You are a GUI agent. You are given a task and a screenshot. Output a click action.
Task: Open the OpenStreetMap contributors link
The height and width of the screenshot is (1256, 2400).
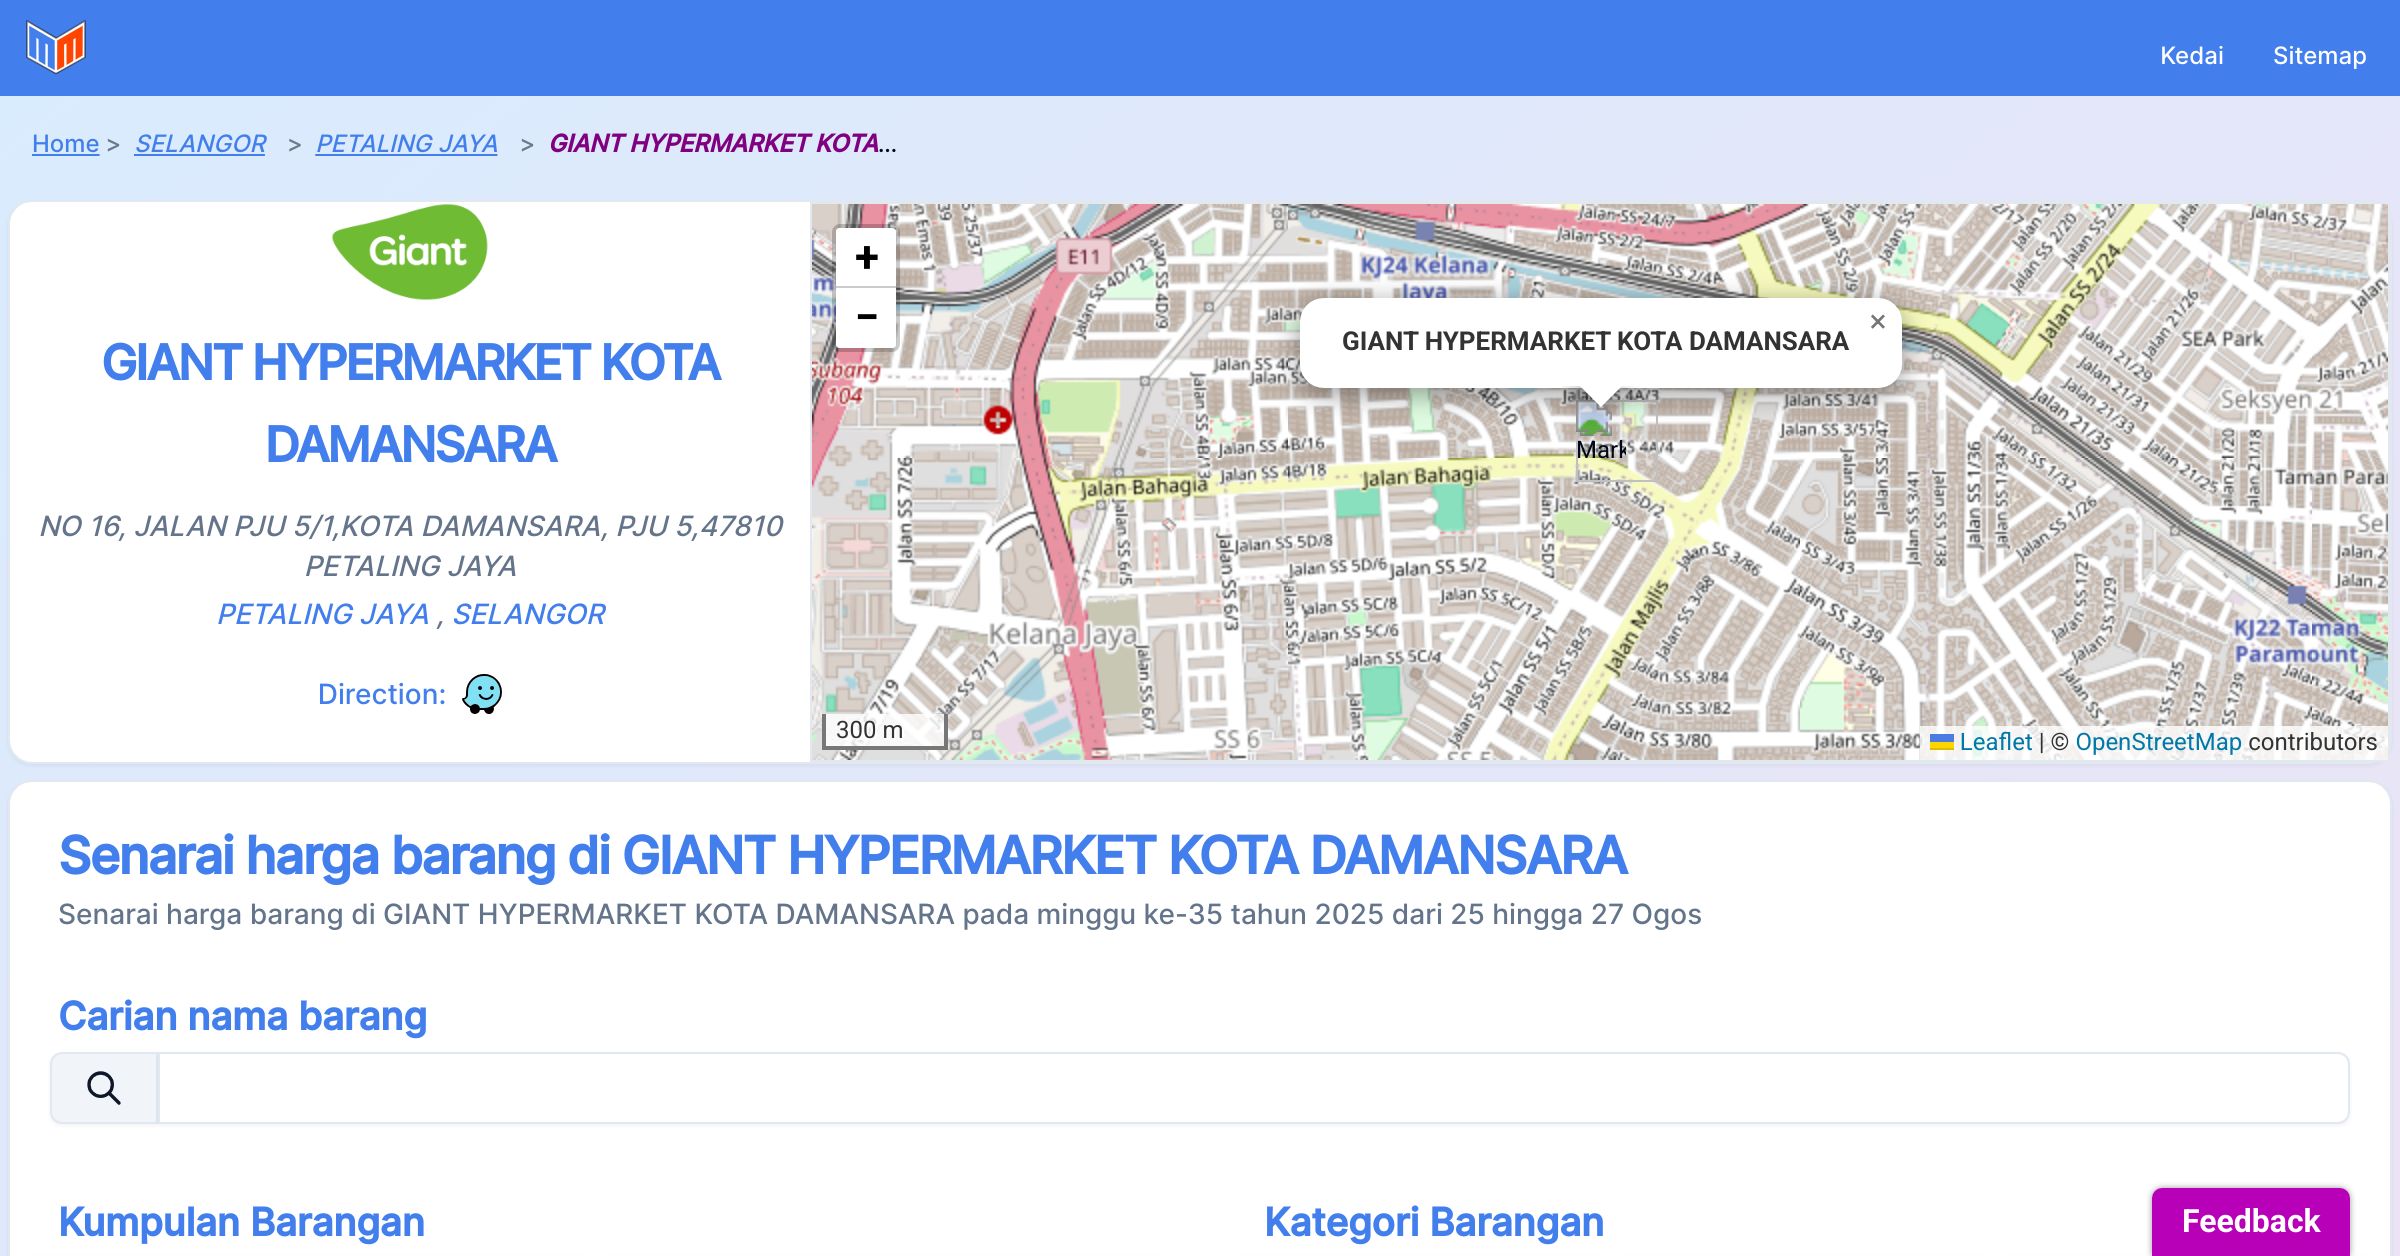click(2158, 742)
